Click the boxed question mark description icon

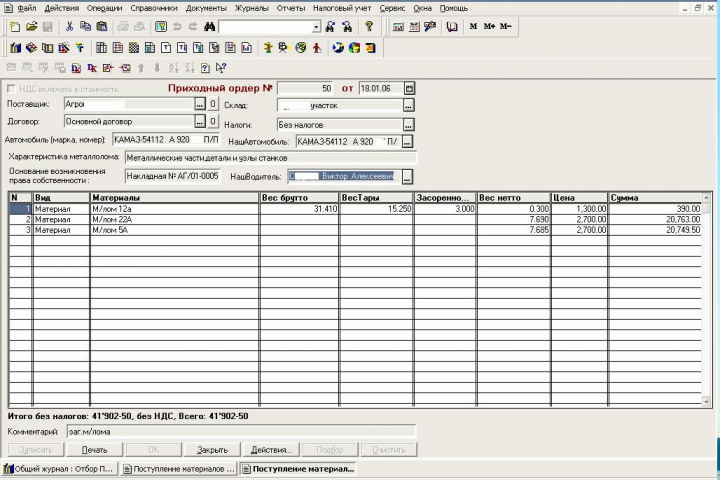click(x=205, y=68)
